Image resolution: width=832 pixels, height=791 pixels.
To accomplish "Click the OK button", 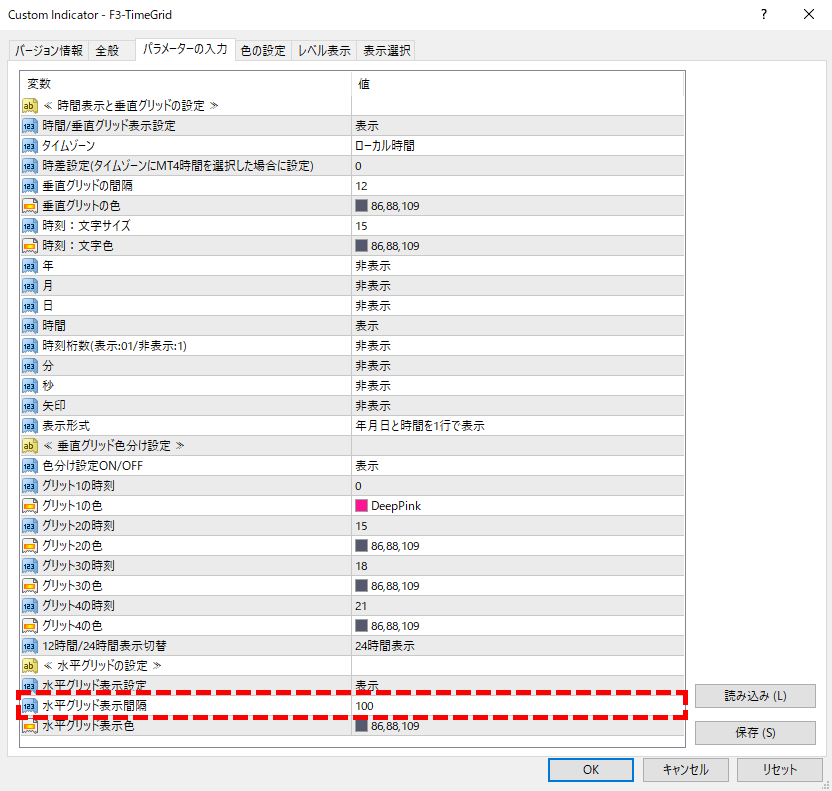I will (x=590, y=769).
